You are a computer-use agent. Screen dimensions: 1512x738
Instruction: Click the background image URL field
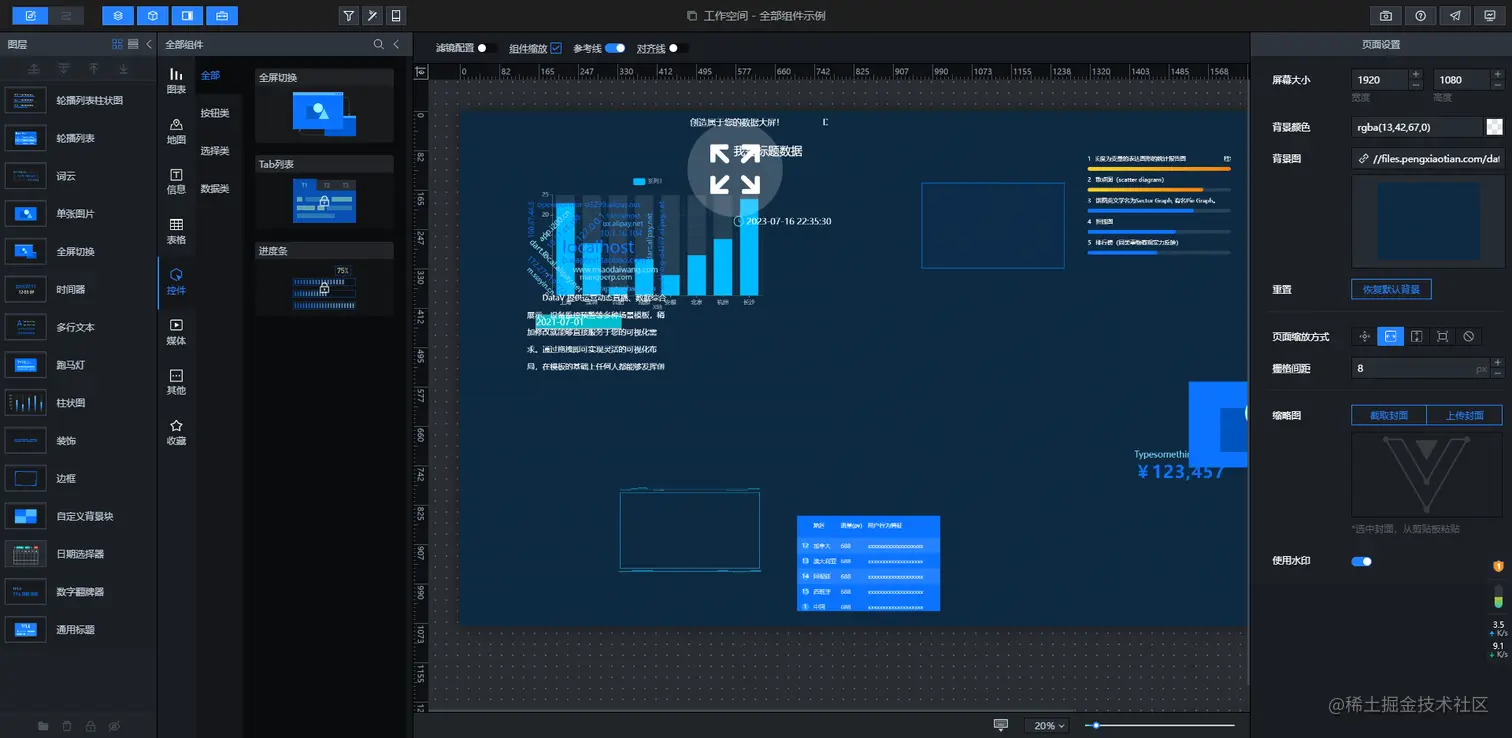(x=1427, y=158)
